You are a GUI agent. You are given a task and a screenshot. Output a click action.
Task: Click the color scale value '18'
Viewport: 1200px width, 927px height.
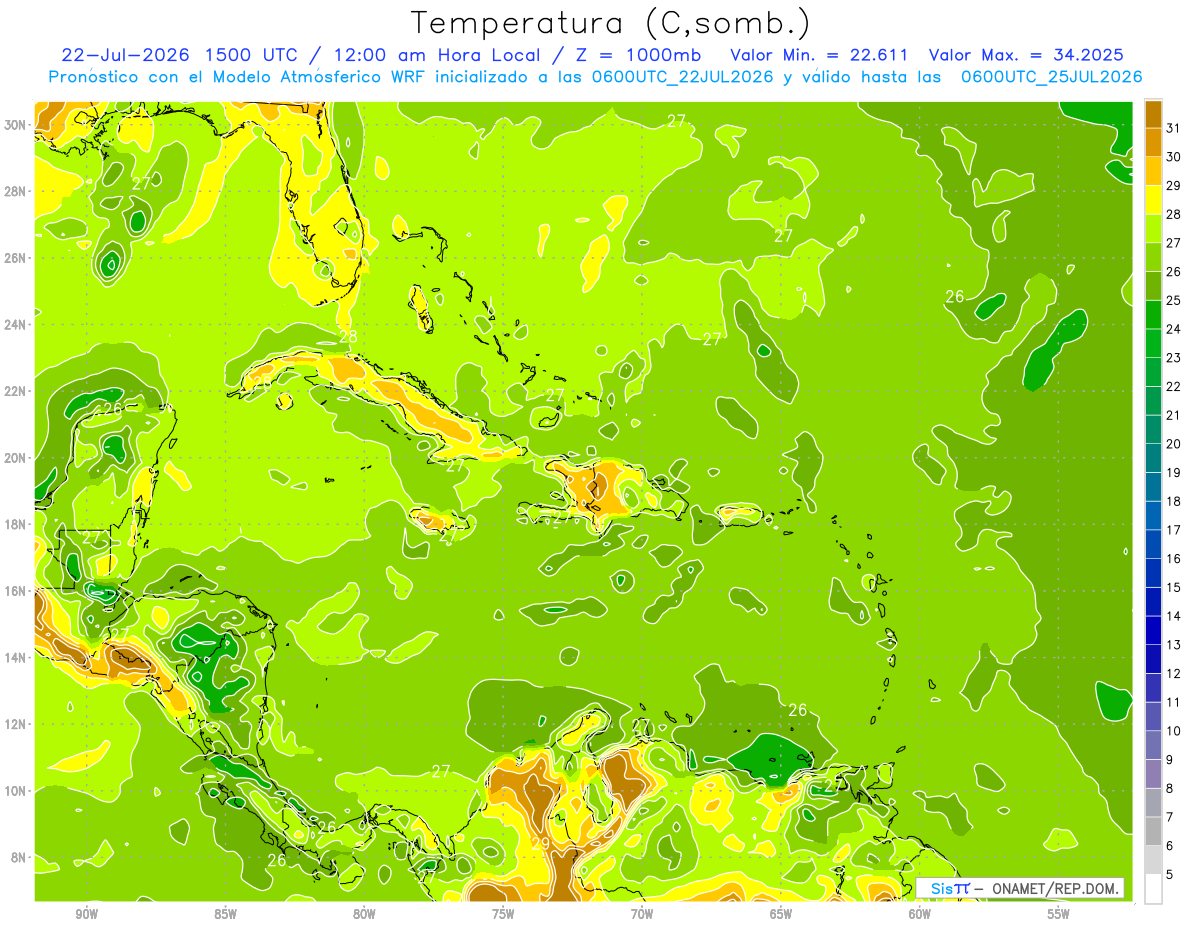(1174, 502)
